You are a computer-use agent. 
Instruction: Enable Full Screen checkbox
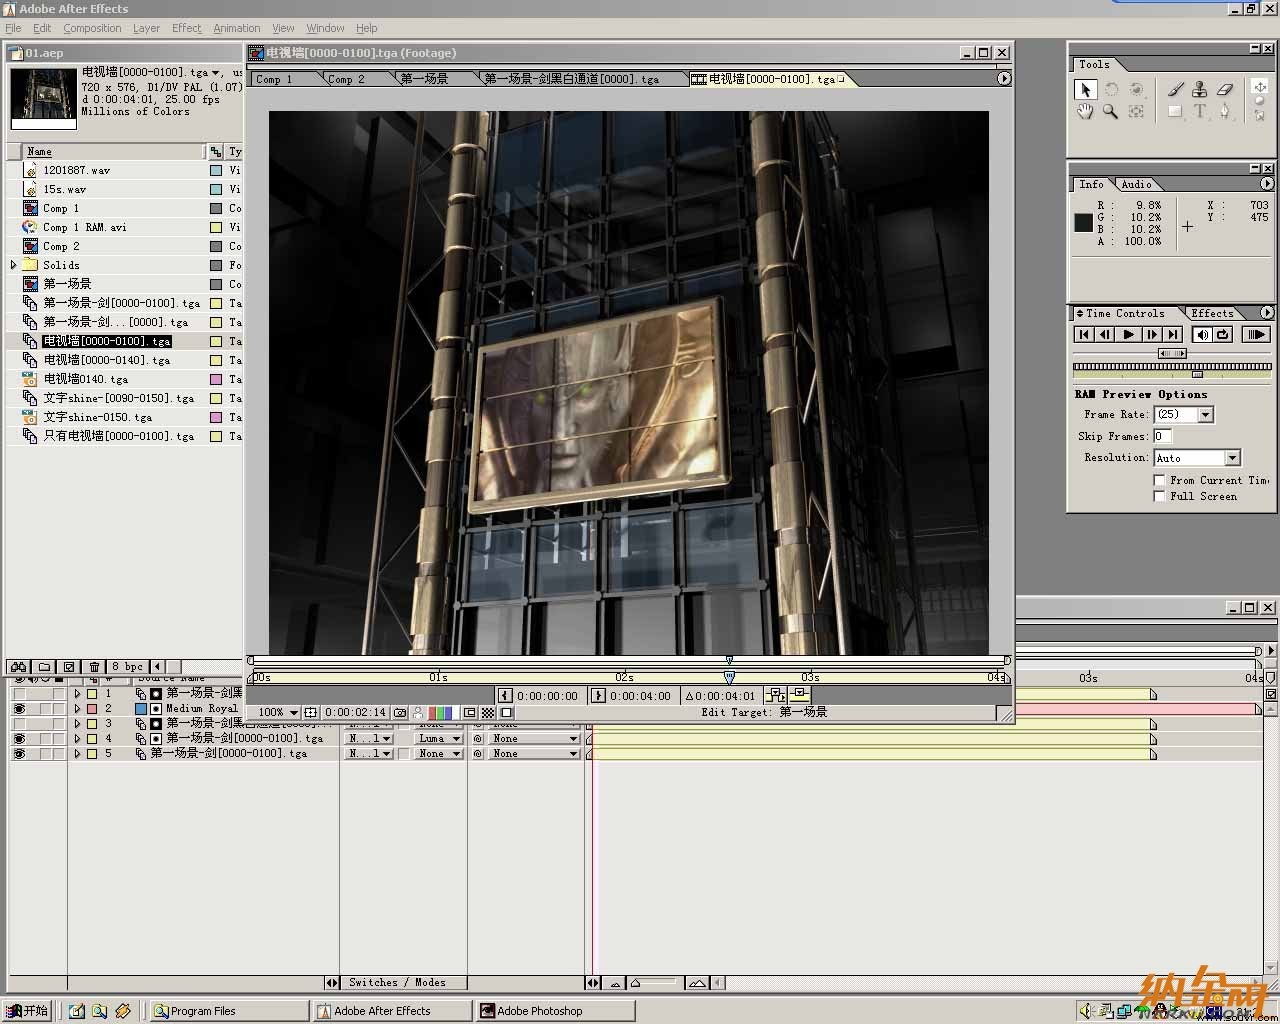point(1159,496)
